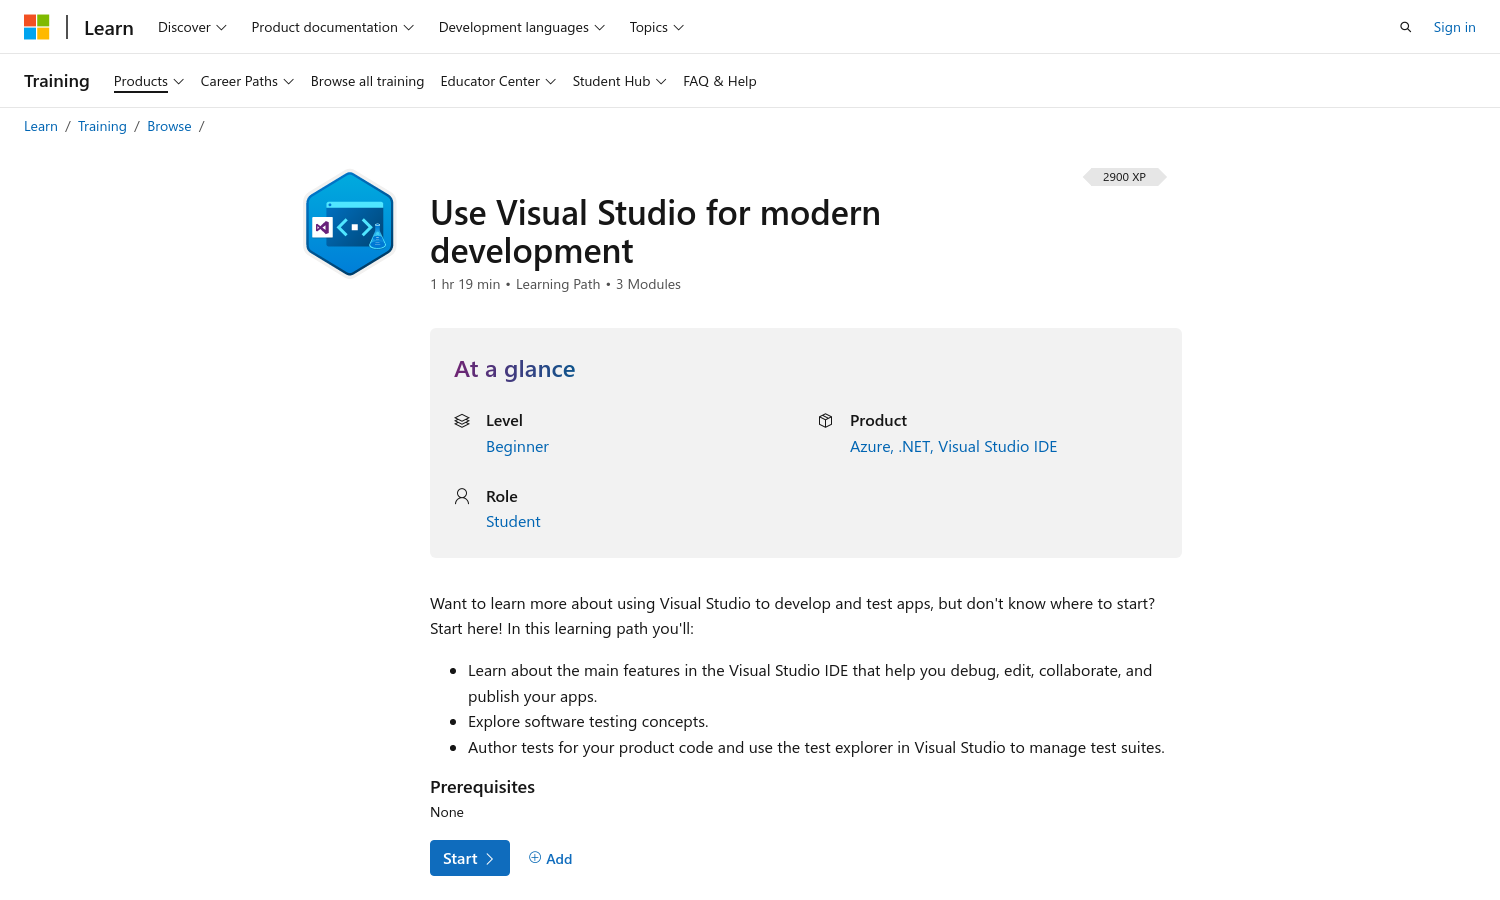Click the 2900 XP tag
The height and width of the screenshot is (900, 1500).
(x=1124, y=177)
